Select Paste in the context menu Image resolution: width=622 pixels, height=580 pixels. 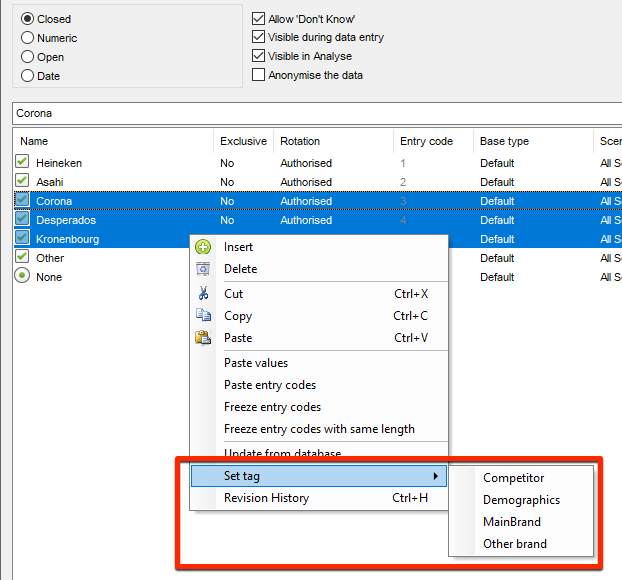(x=319, y=338)
